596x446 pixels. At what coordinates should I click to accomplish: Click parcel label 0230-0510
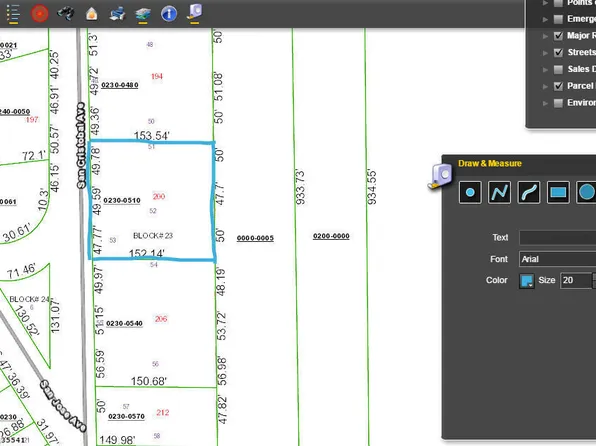click(x=122, y=200)
